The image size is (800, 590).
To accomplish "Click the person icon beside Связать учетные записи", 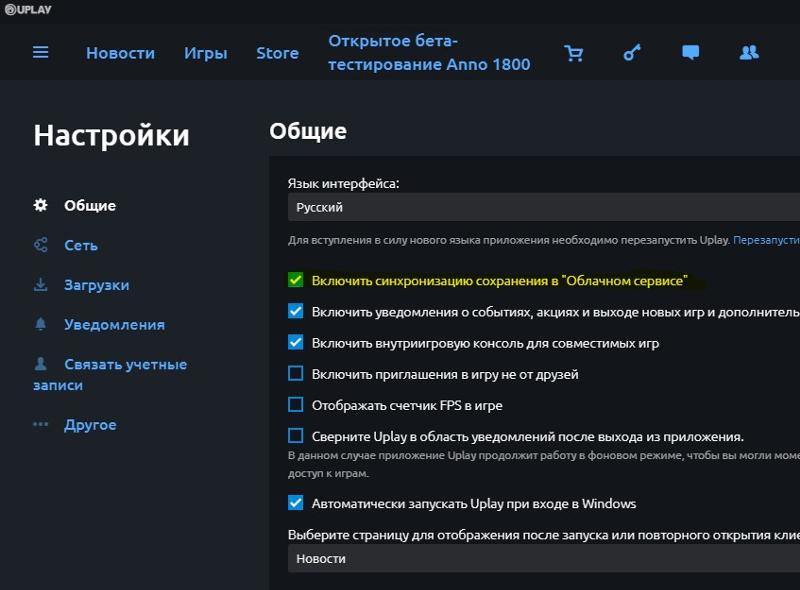I will click(x=41, y=364).
